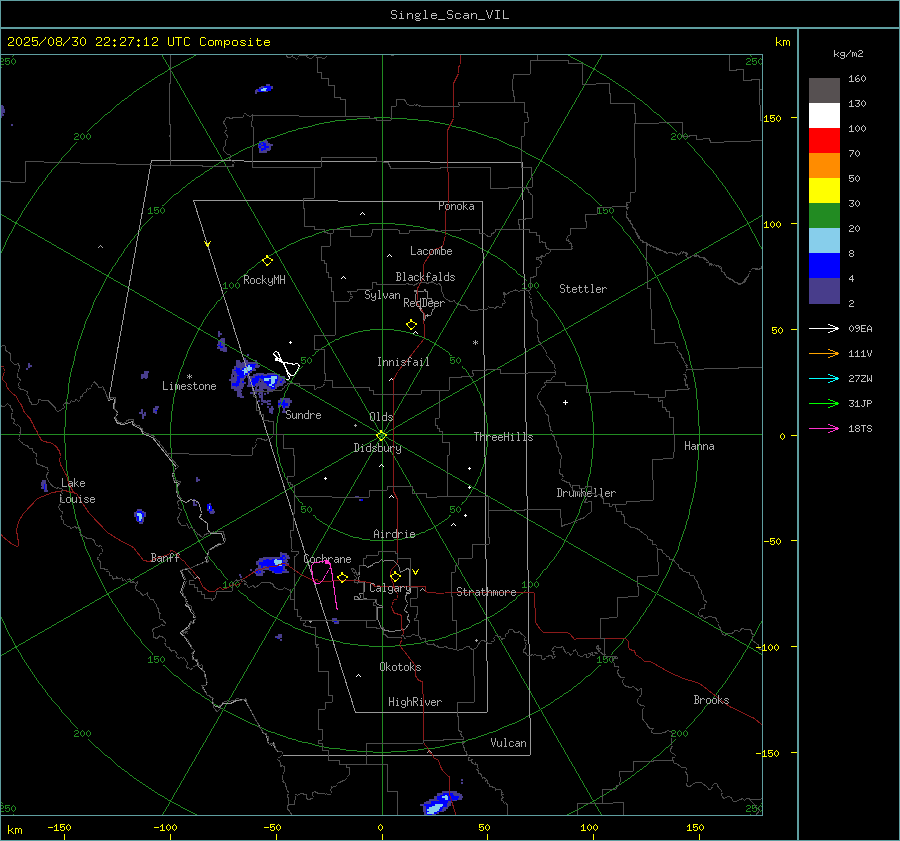Click the 160 value atop the legend
The width and height of the screenshot is (900, 841).
tap(857, 79)
